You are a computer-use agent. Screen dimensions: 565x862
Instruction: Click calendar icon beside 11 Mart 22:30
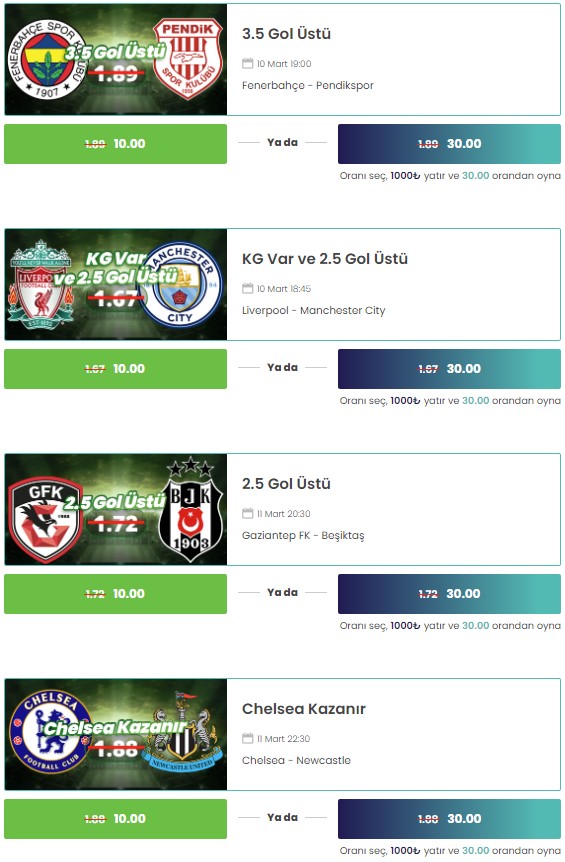(247, 738)
